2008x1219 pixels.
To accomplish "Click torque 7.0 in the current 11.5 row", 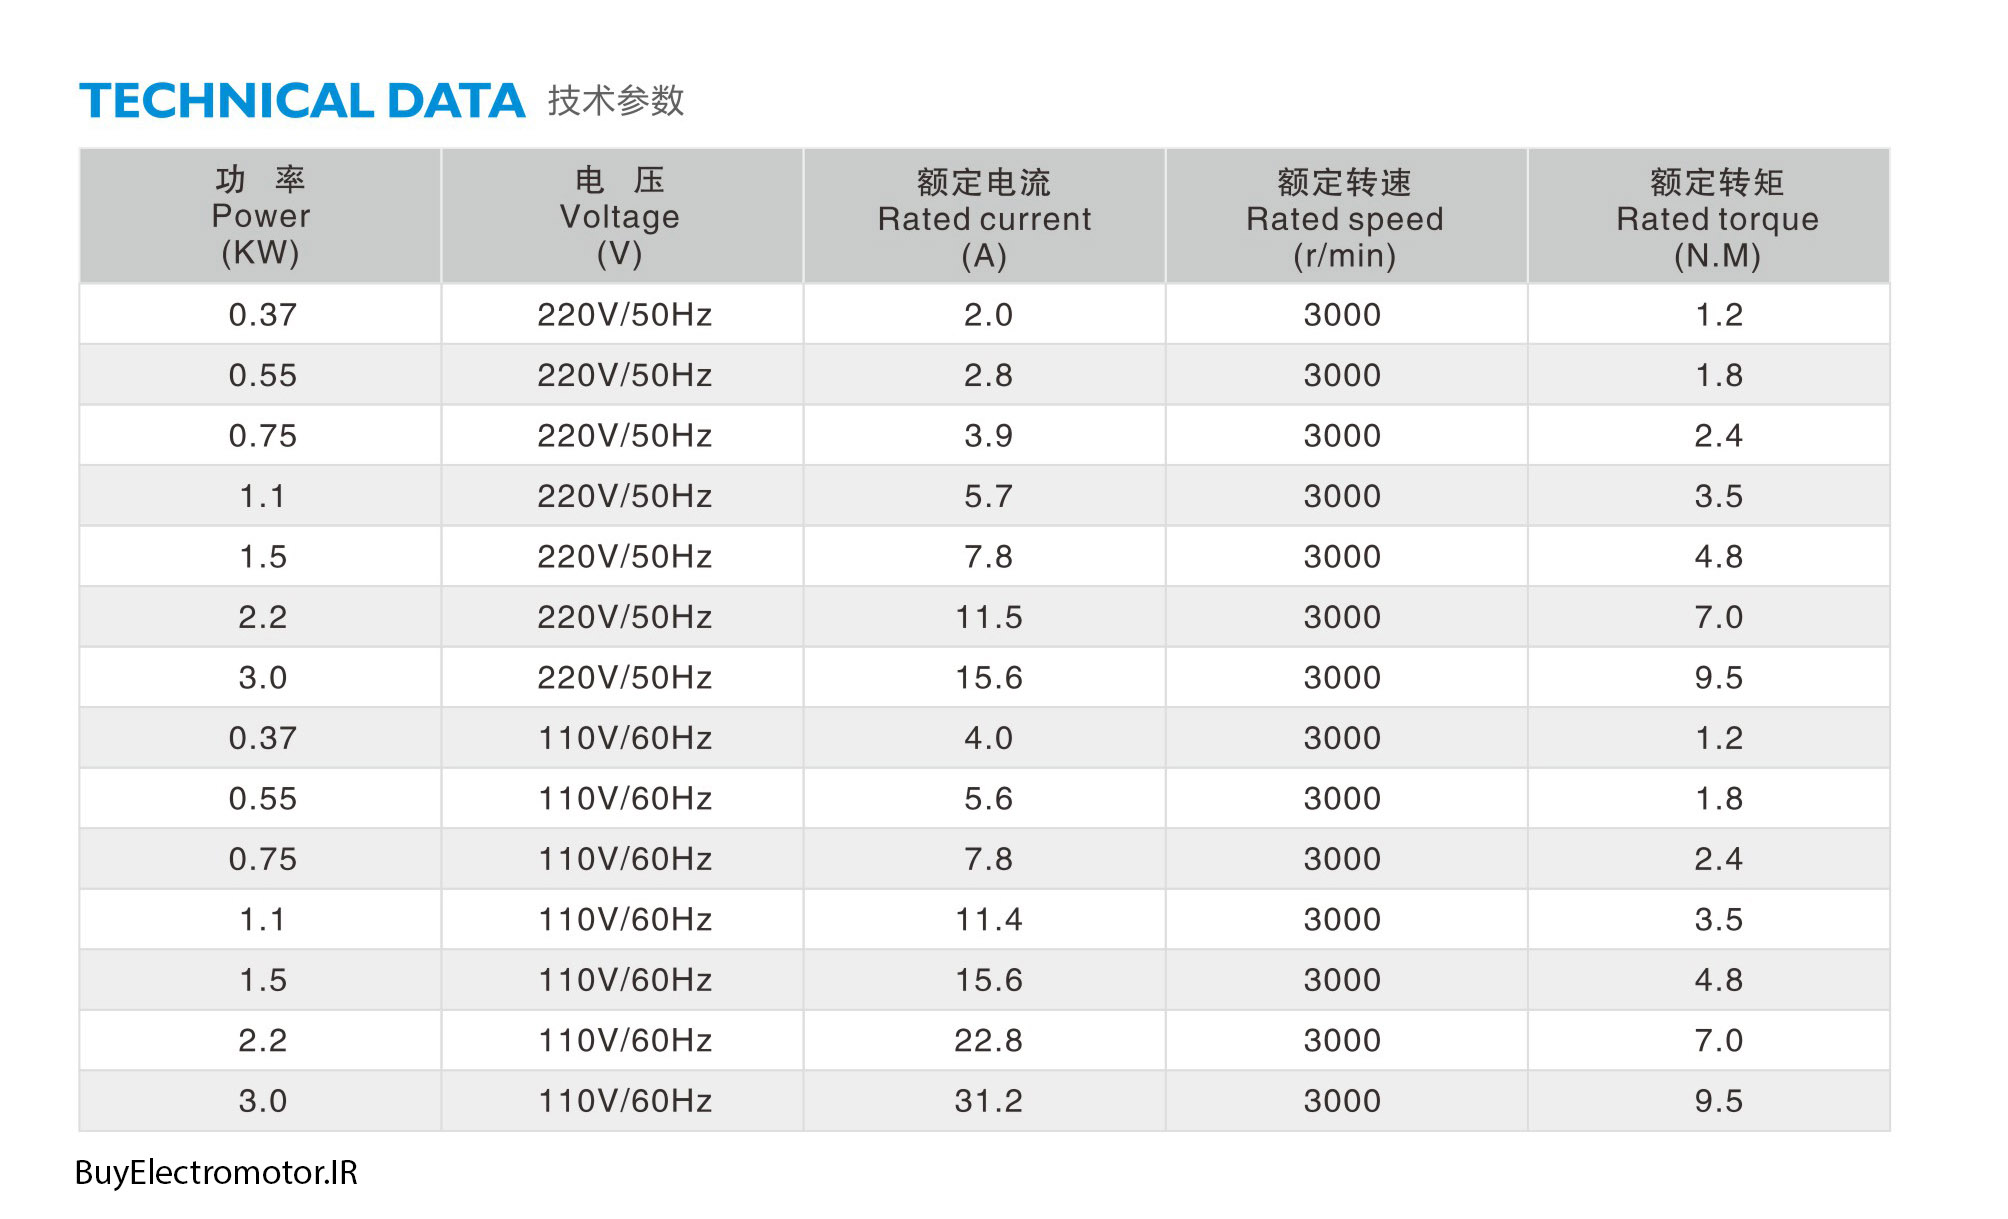I will point(1719,617).
